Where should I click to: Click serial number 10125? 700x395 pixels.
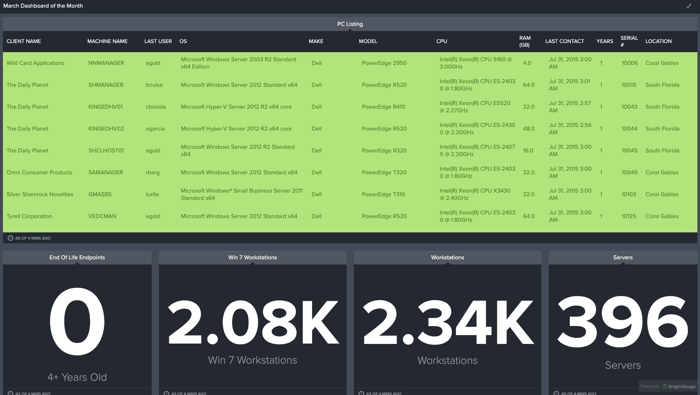(x=629, y=216)
